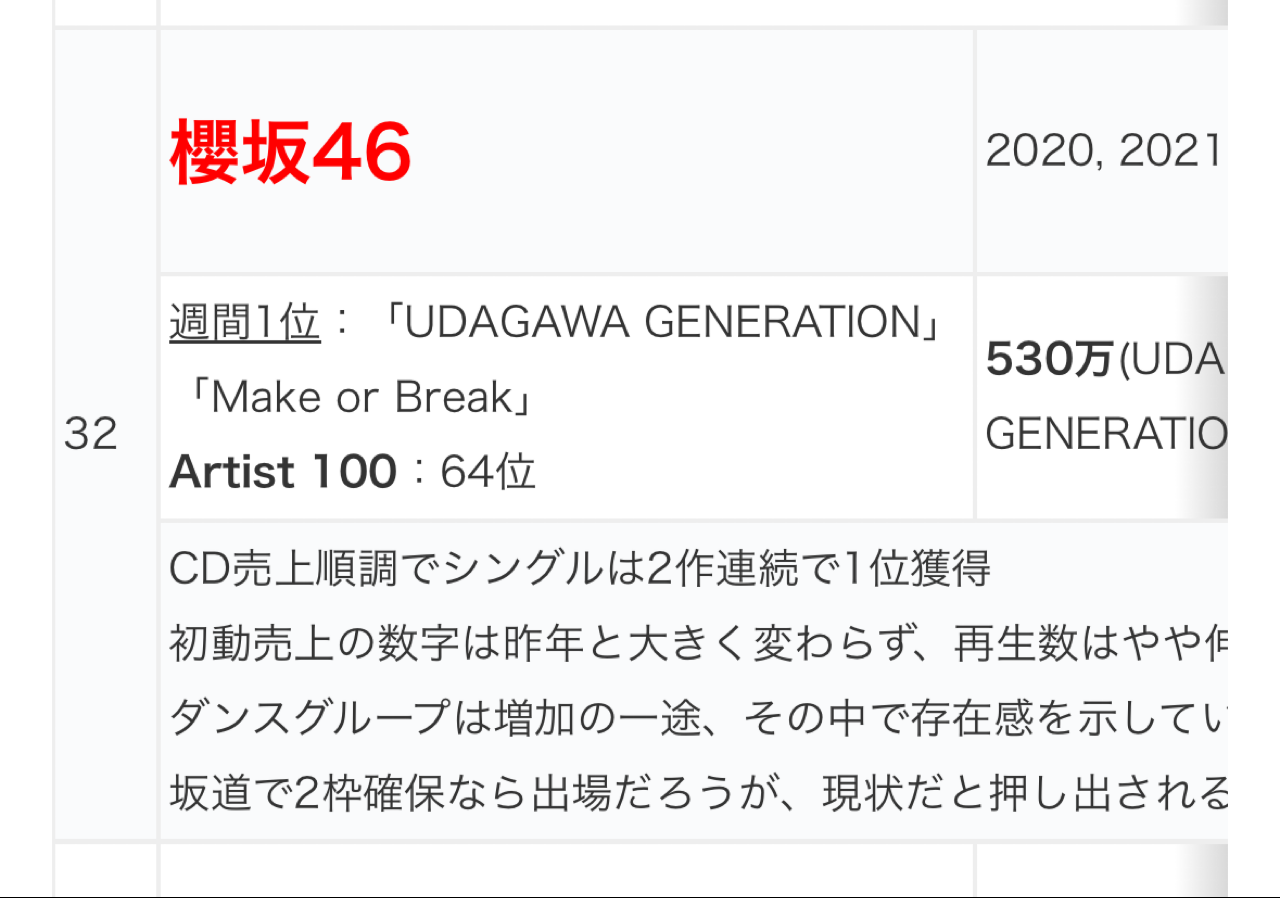
Task: Click the cut-off GENERATIO text in right cell
Action: [x=1105, y=434]
